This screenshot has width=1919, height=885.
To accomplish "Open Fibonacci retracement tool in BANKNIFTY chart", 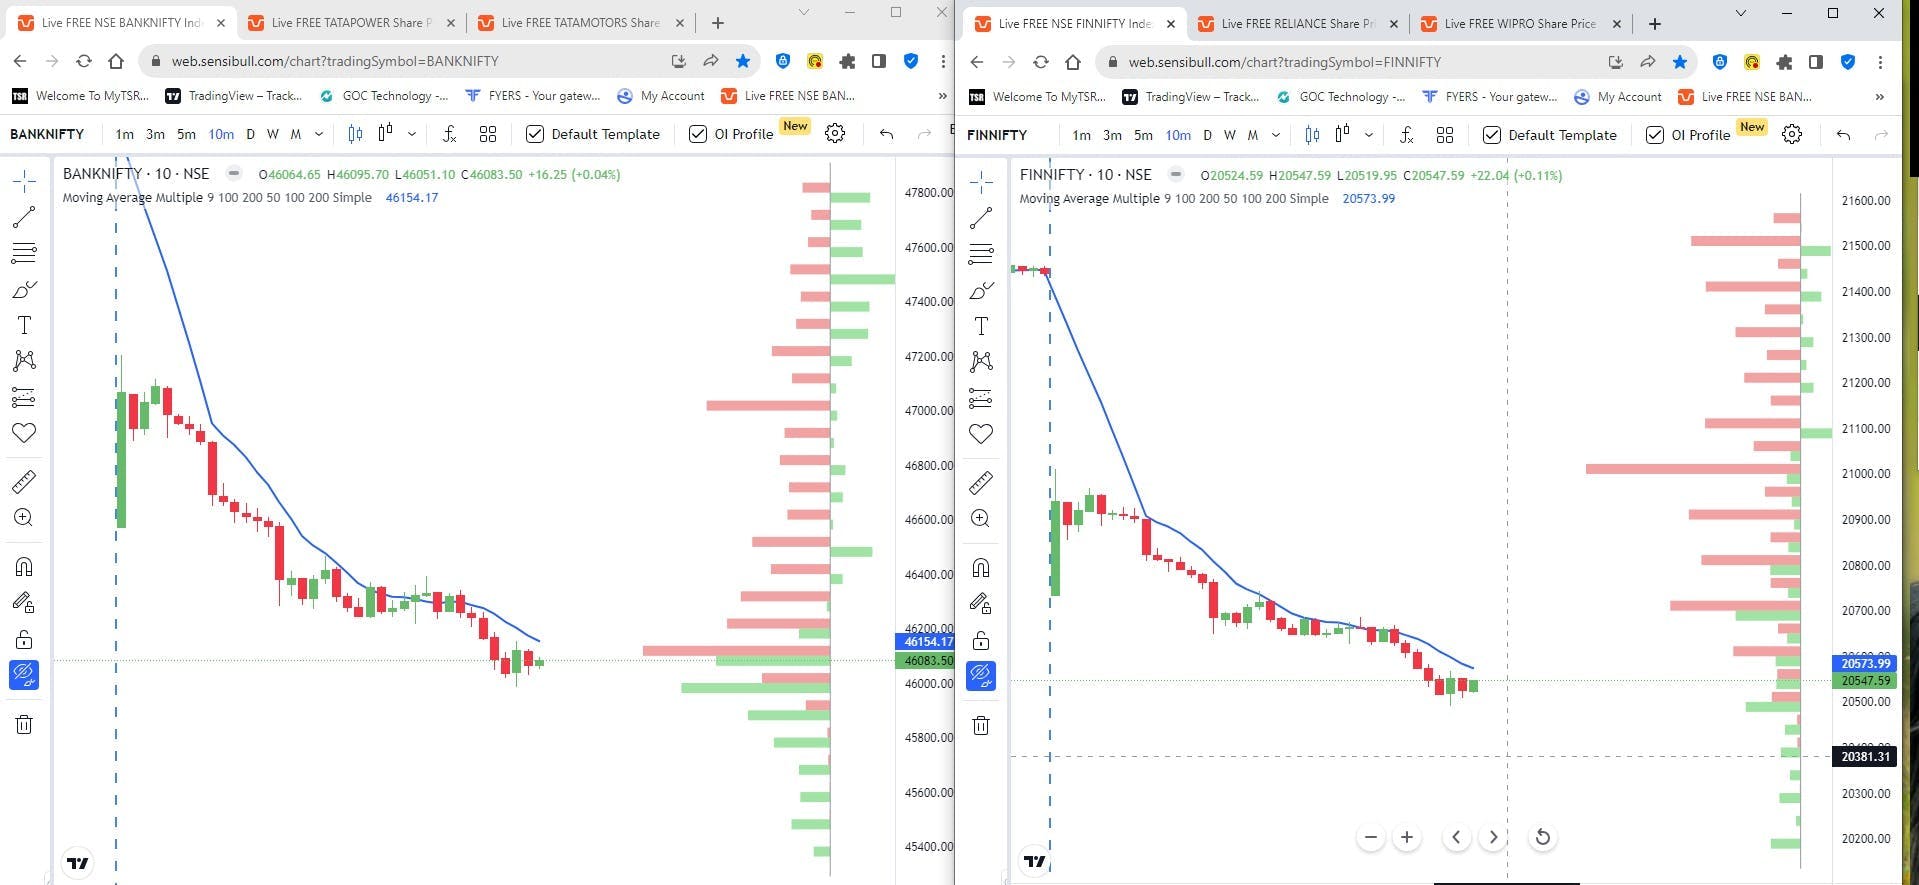I will pos(24,252).
